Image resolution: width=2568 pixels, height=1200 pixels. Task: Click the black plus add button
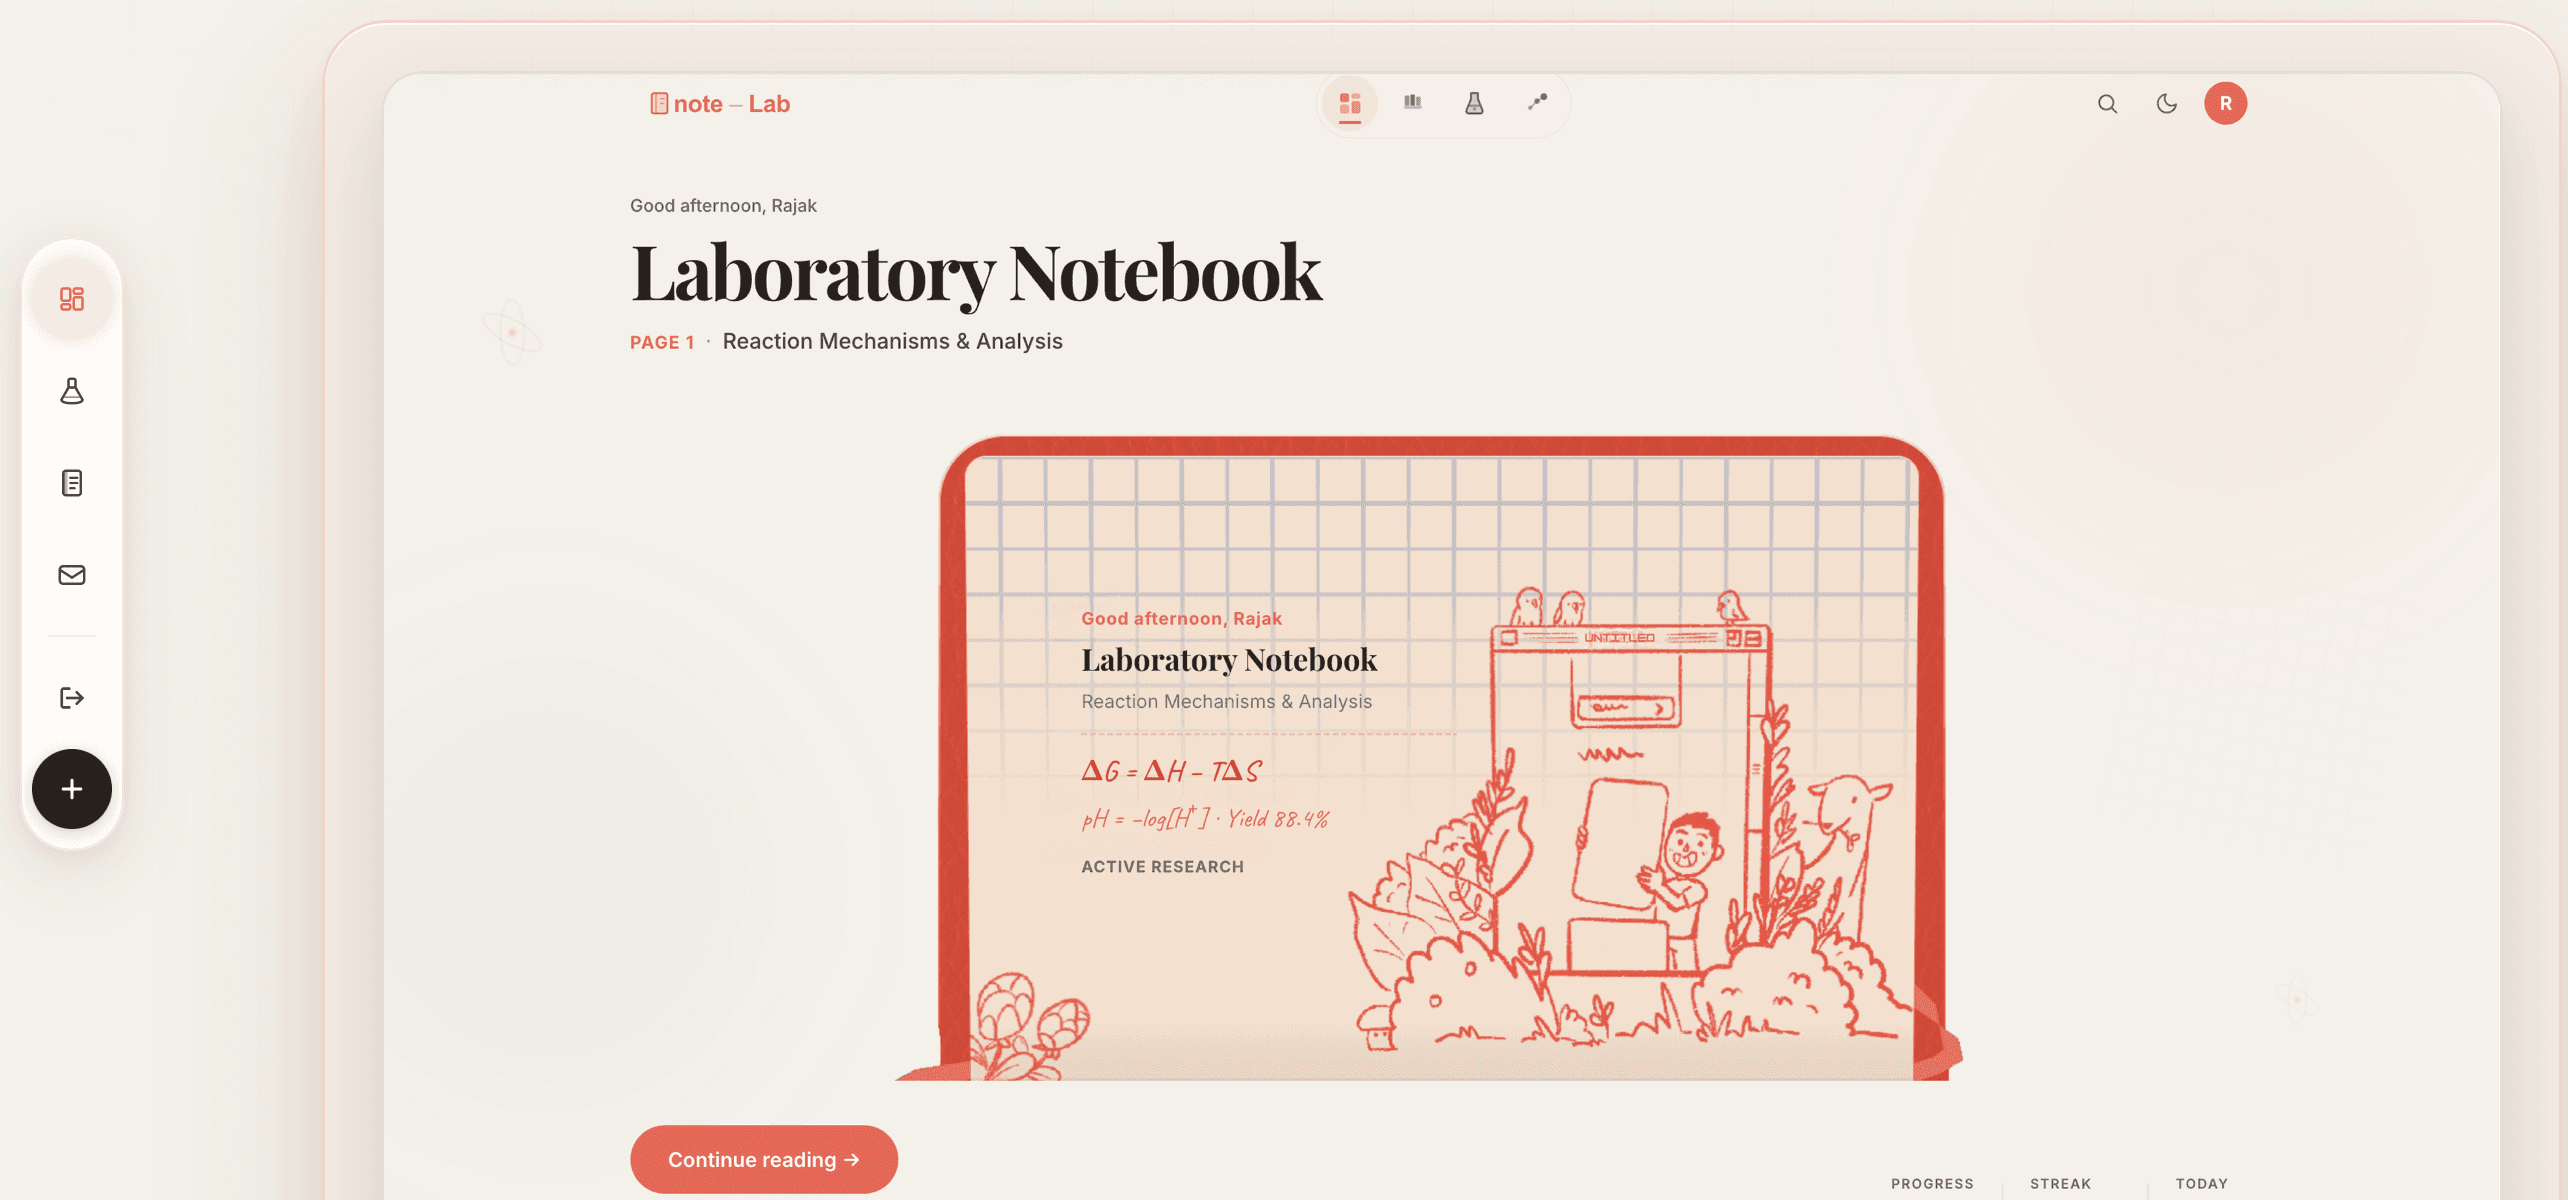click(72, 789)
